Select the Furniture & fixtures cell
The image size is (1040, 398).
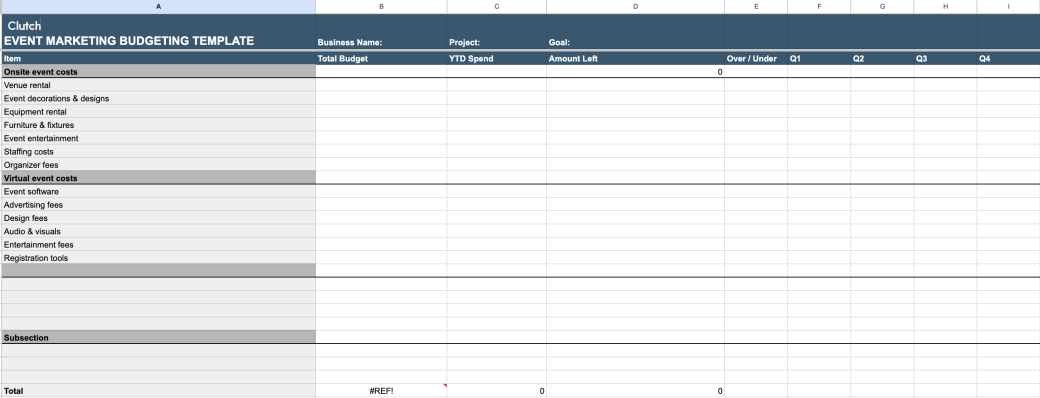pyautogui.click(x=158, y=125)
